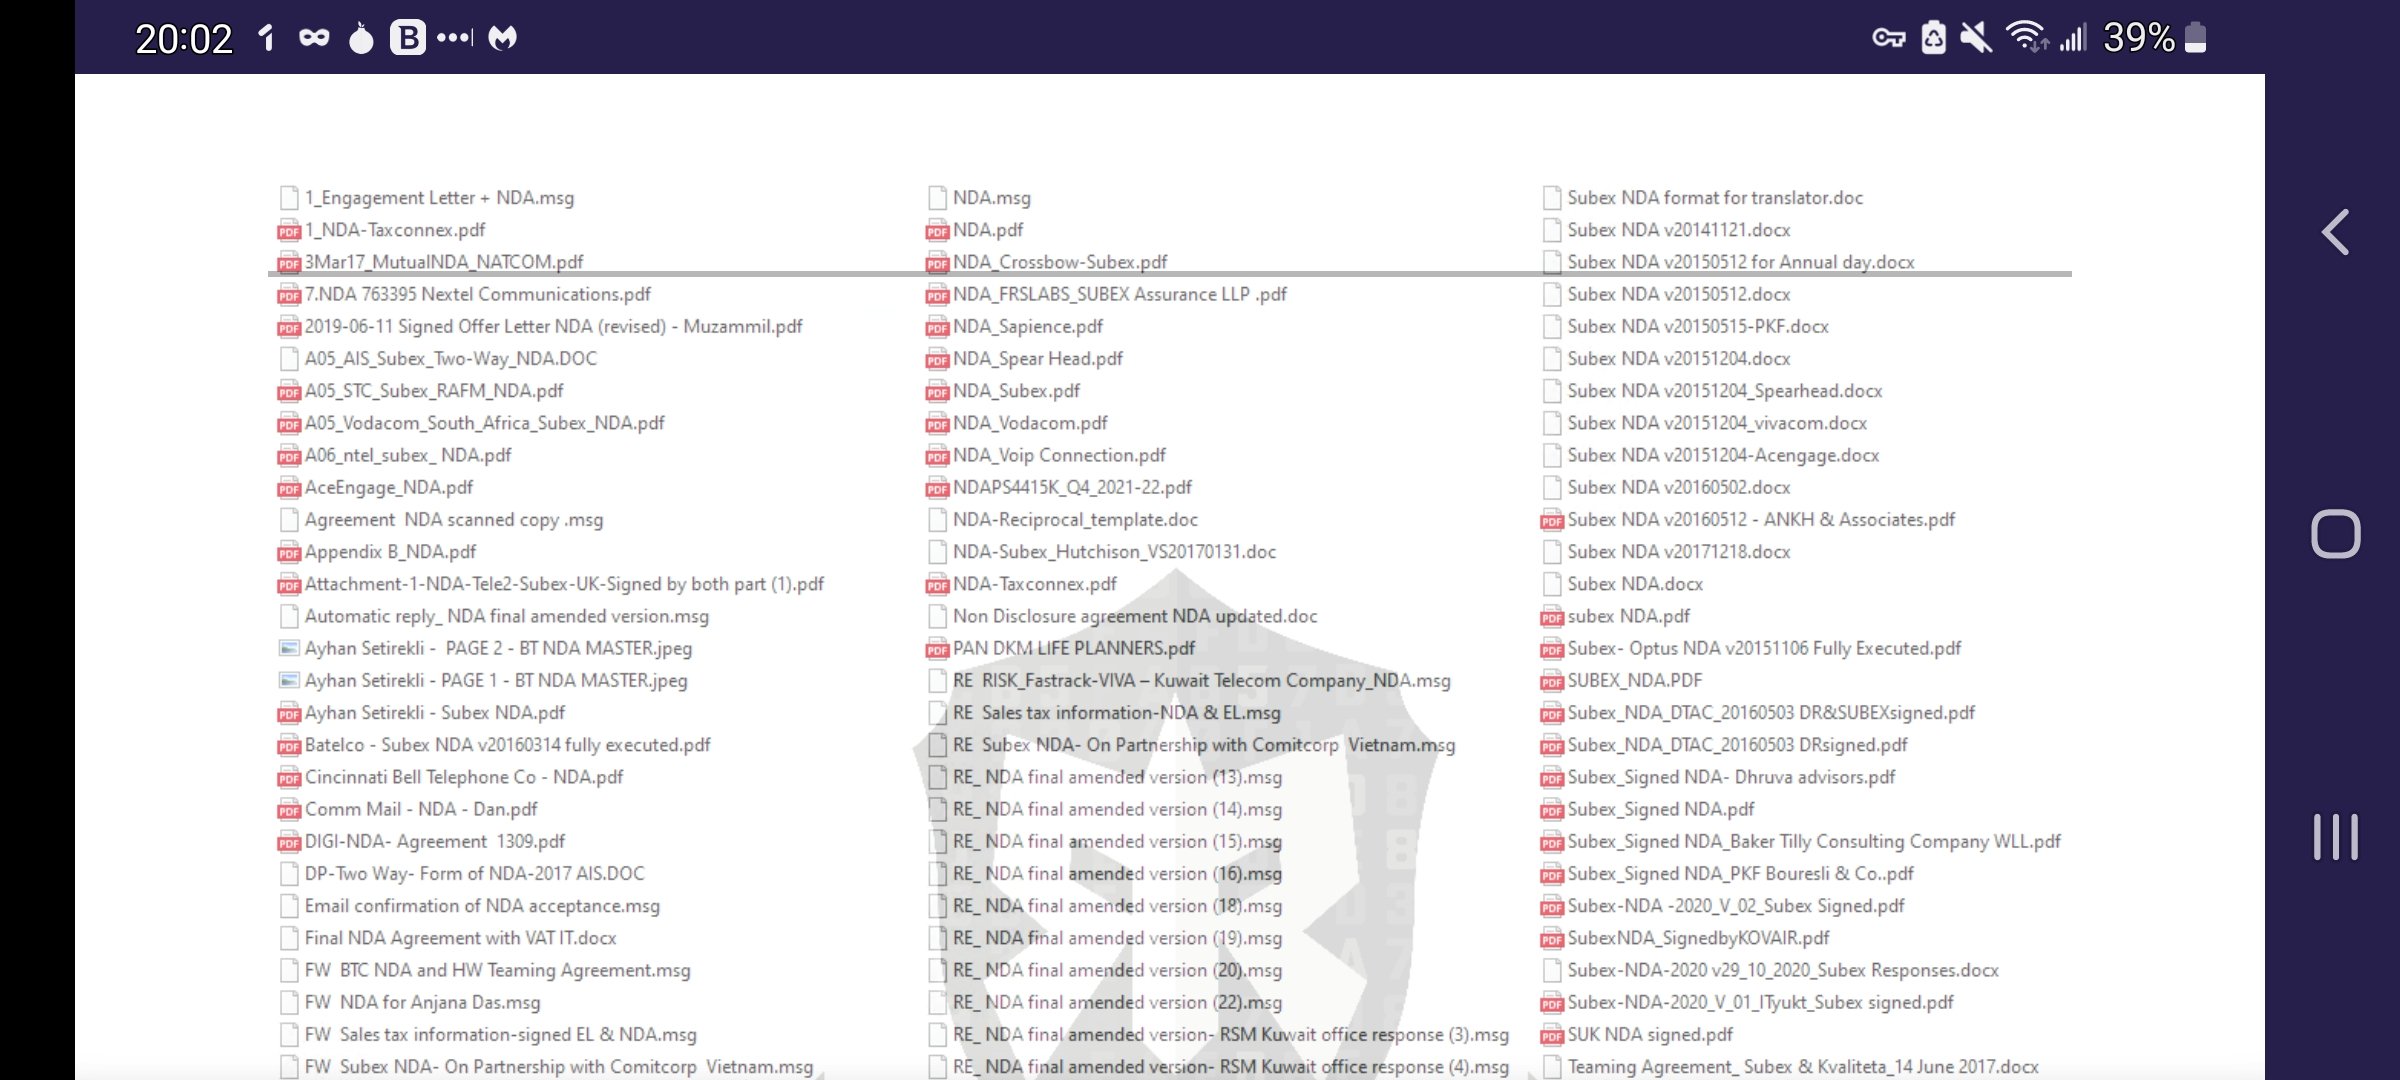Tap the battery percentage indicator
Screen dimensions: 2400x1080
tap(2139, 38)
